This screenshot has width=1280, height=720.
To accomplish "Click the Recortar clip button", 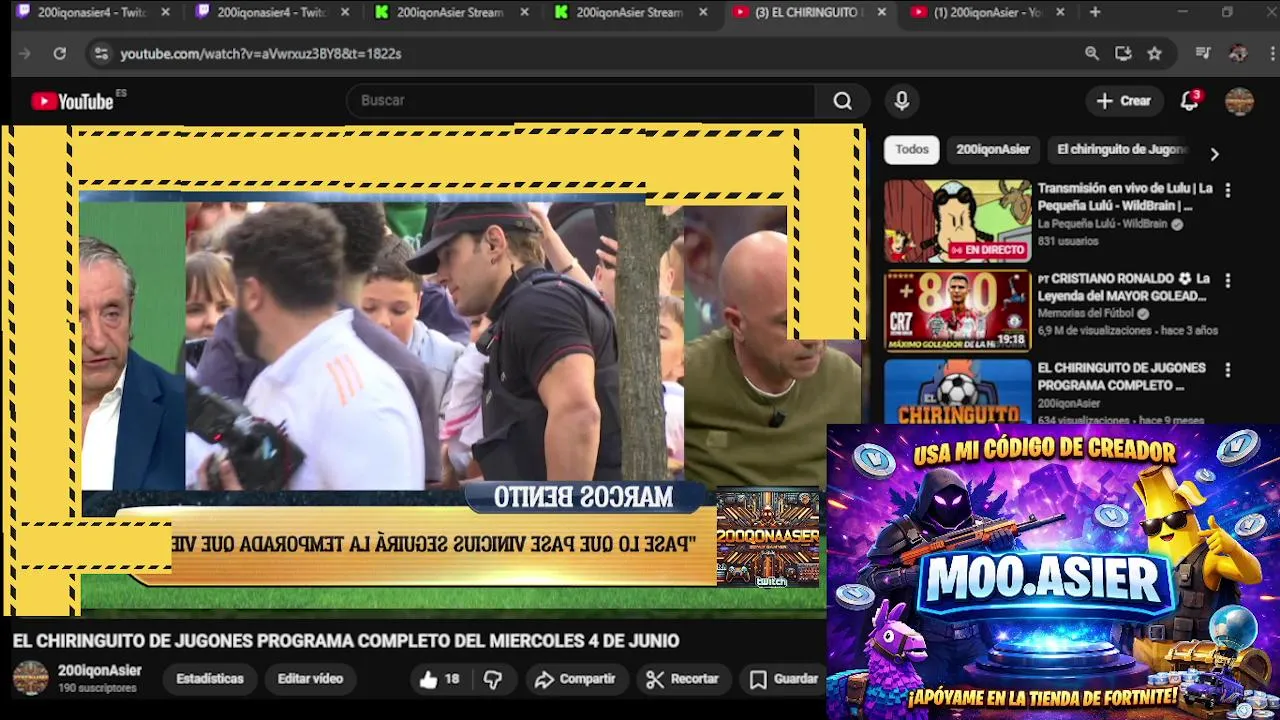I will click(x=683, y=679).
